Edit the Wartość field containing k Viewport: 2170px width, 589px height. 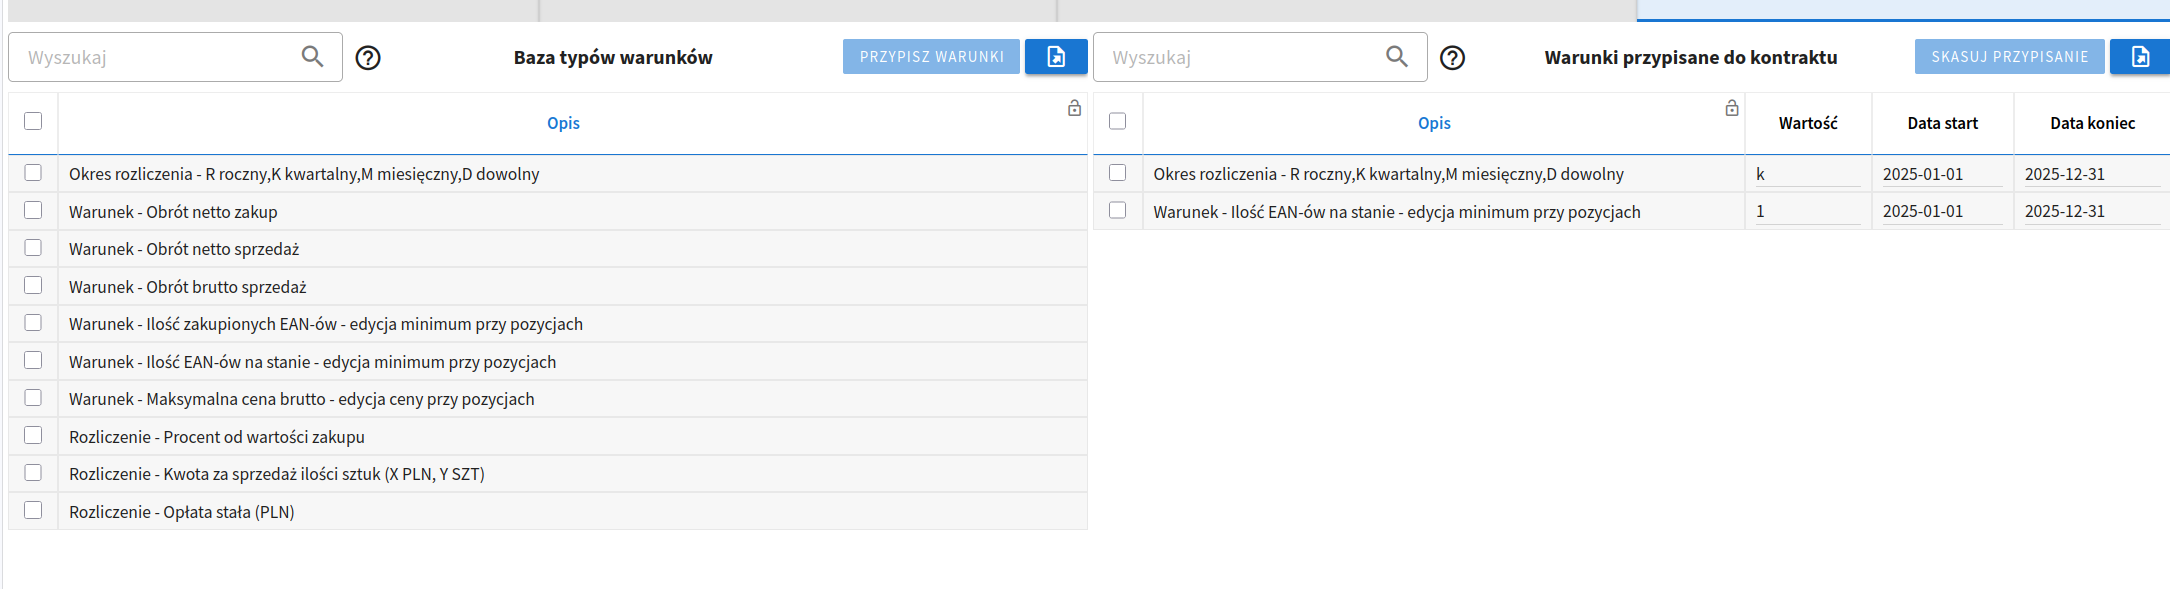(x=1806, y=174)
